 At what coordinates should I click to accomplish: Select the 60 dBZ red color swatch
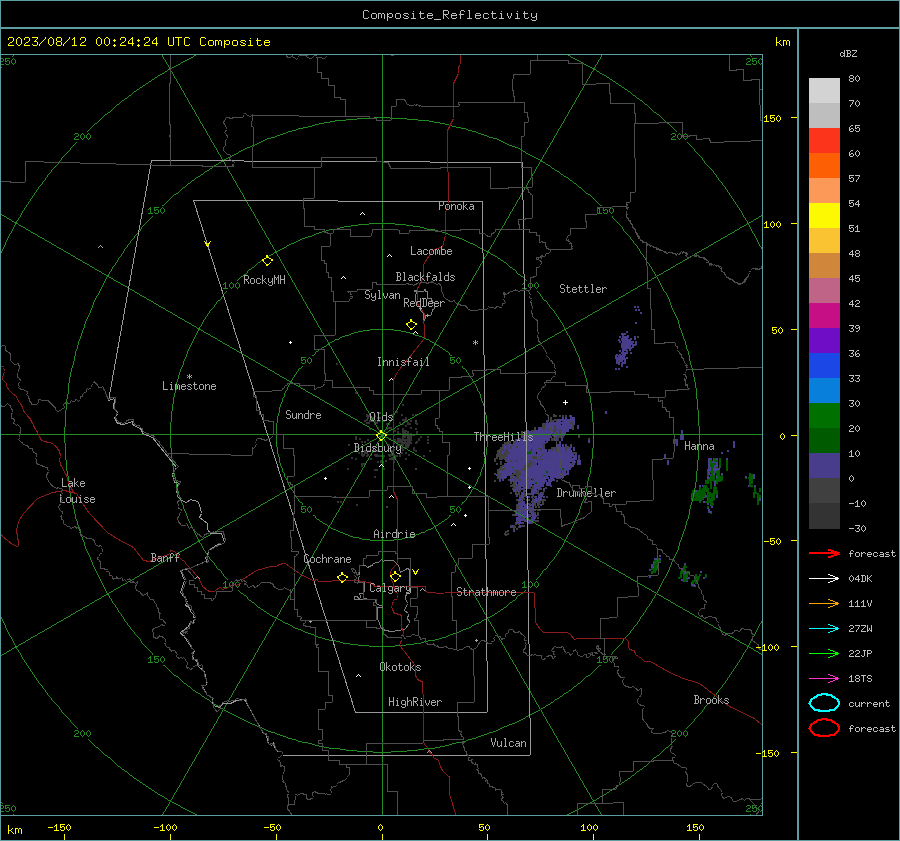tap(824, 141)
